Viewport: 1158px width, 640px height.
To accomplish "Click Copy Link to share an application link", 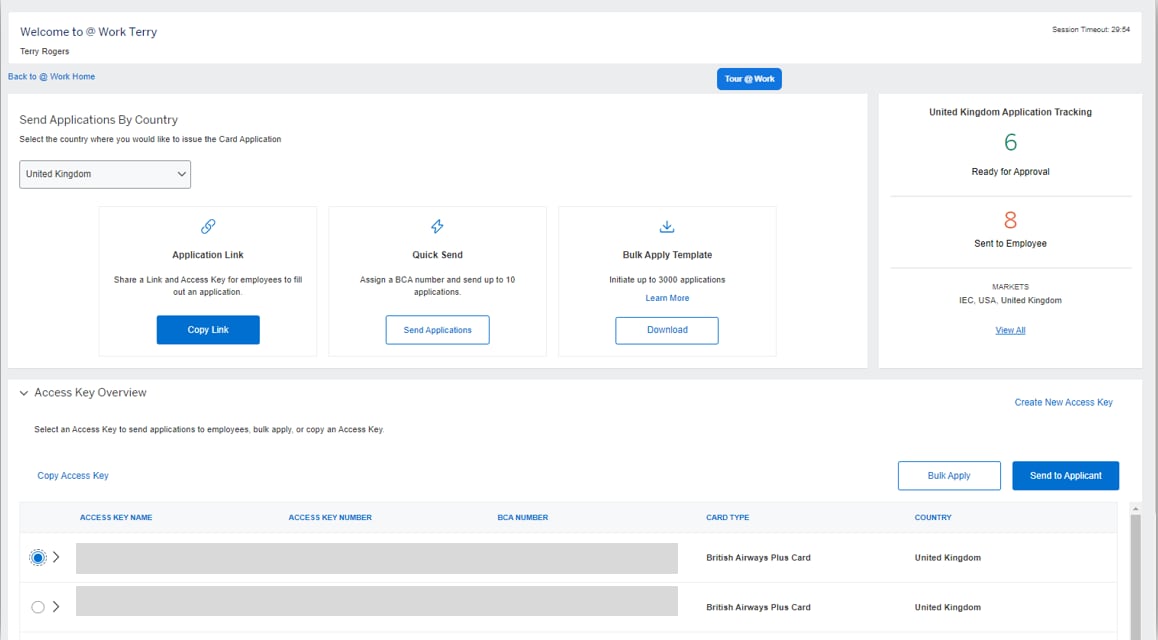I will tap(207, 329).
